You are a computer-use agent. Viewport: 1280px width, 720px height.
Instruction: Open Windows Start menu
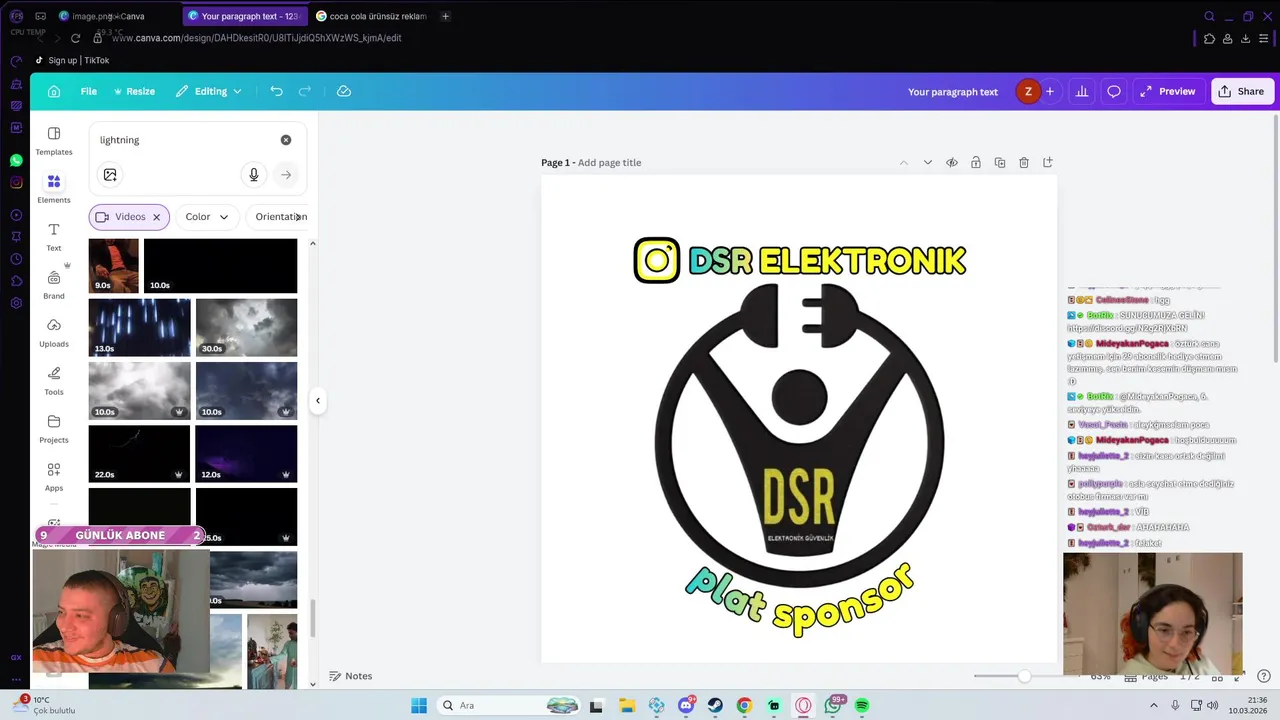pyautogui.click(x=419, y=705)
